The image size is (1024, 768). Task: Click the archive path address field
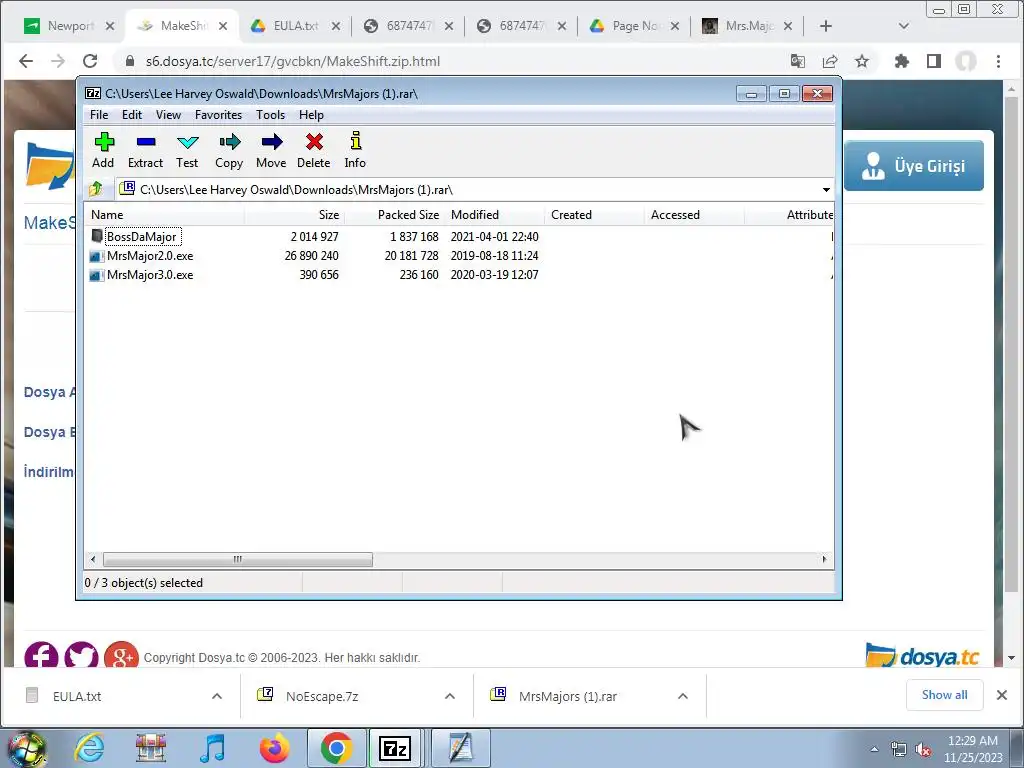467,189
